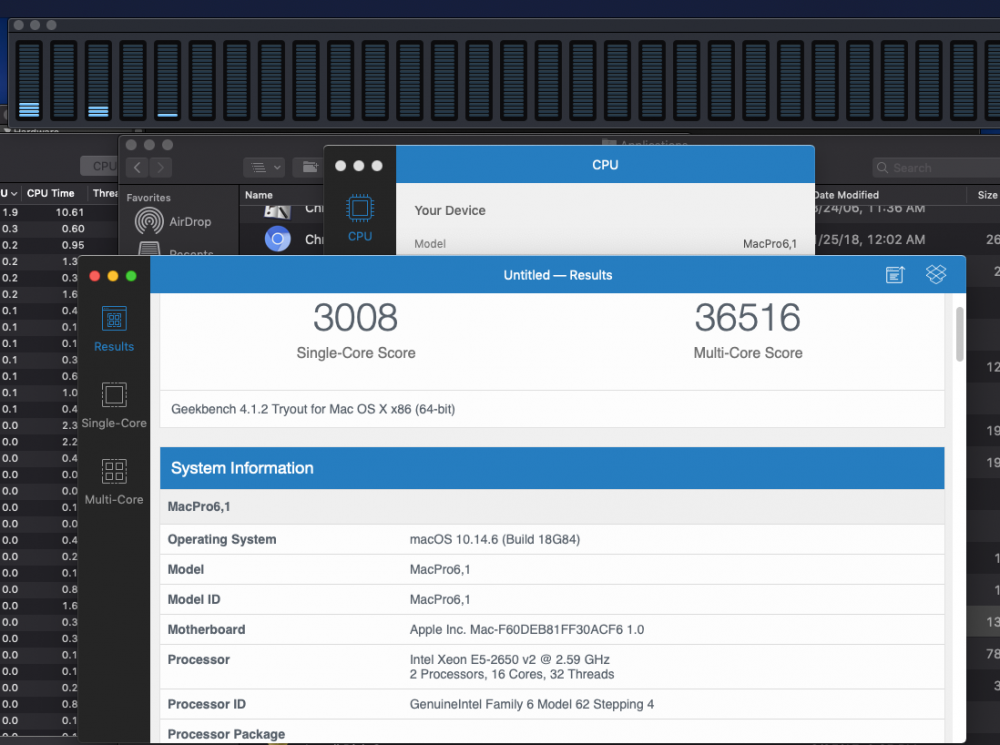Screen dimensions: 1000x745
Task: Click the Geekbench results vertical scrollbar
Action: (x=959, y=334)
